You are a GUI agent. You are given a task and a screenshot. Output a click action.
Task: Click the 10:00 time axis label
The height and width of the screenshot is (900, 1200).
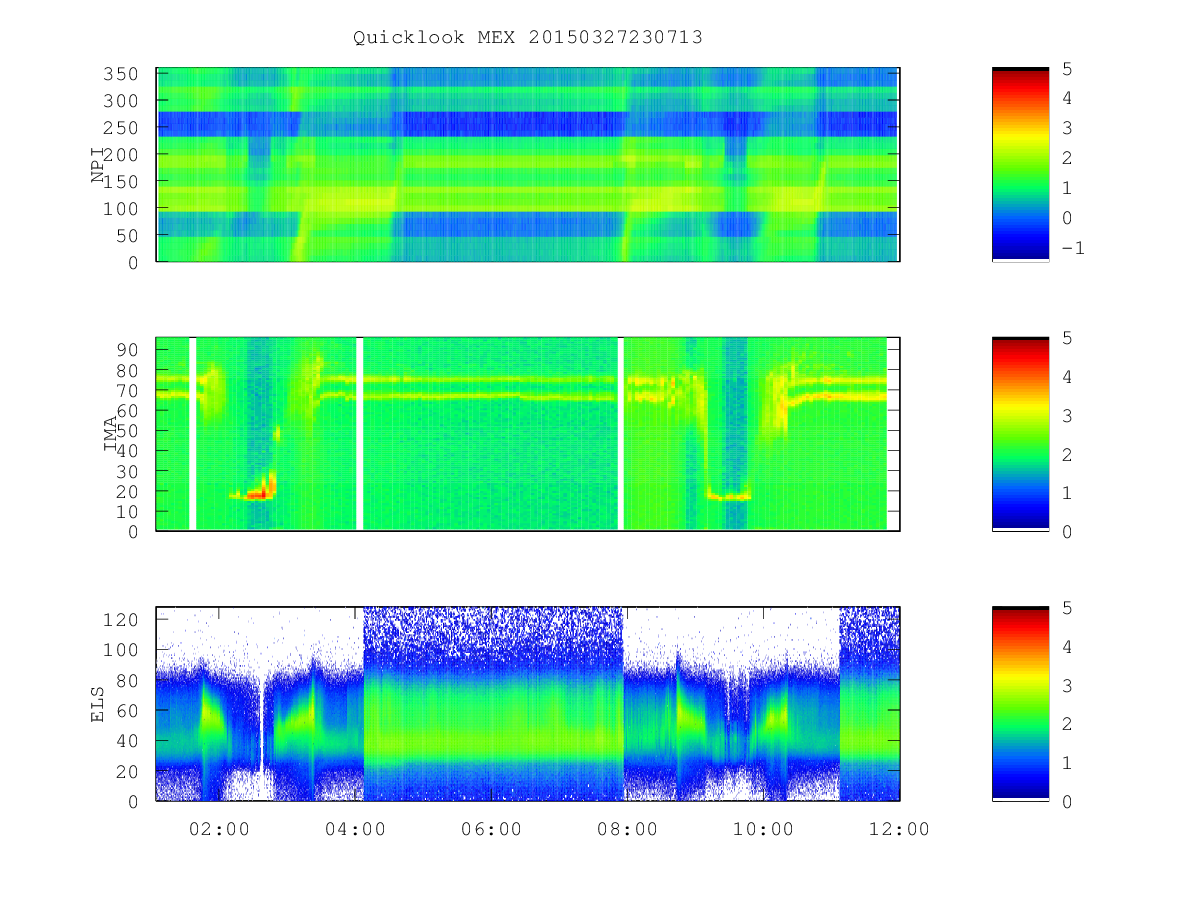(x=763, y=829)
